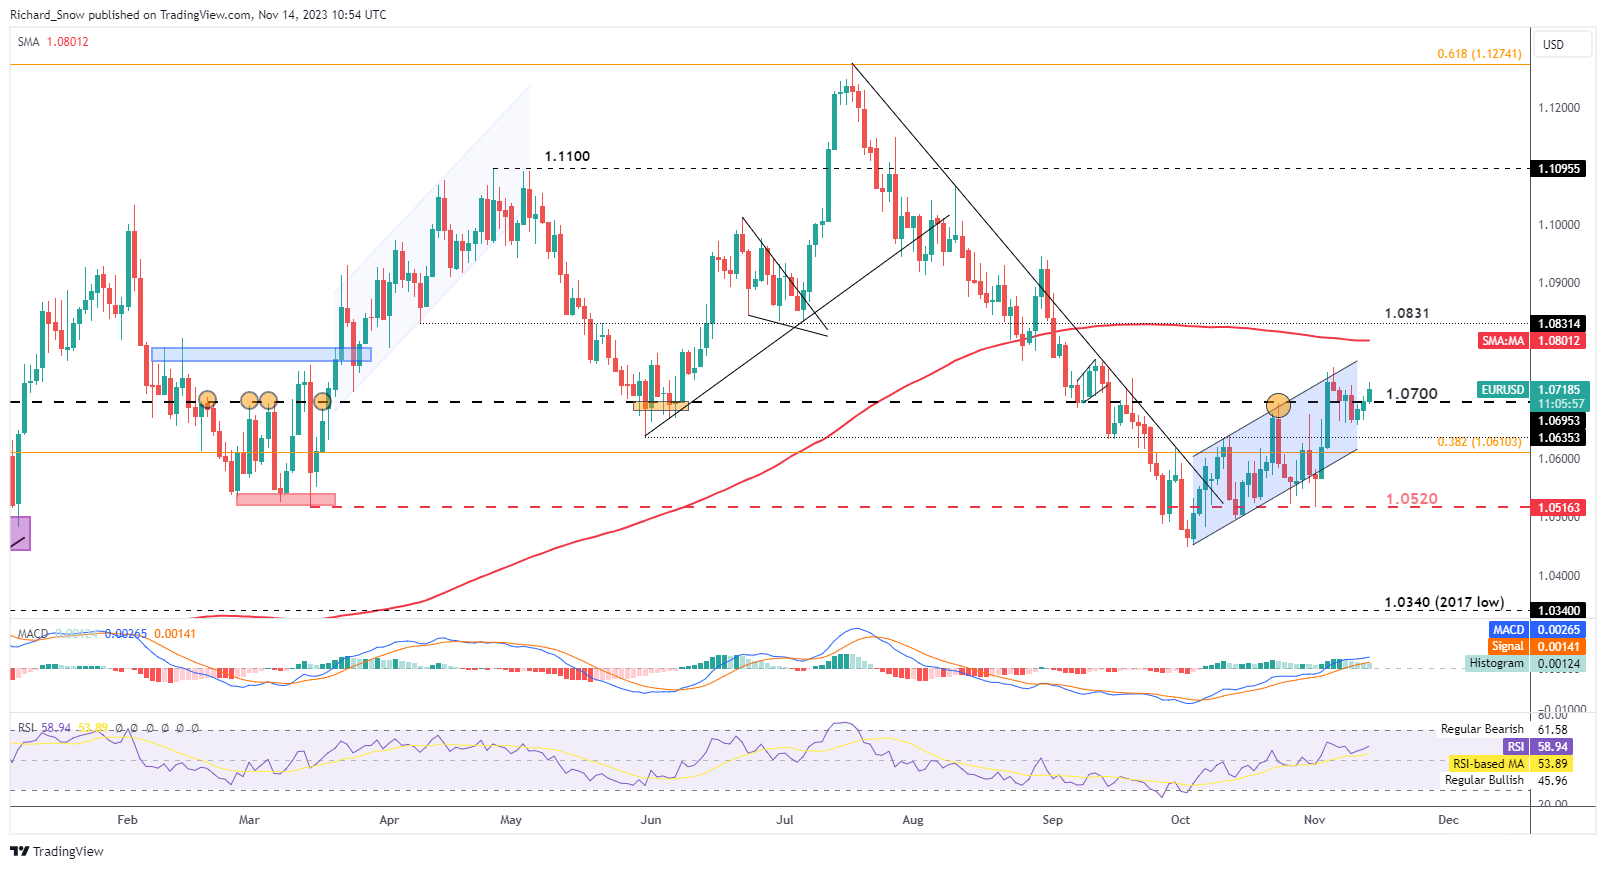Click the blue MACD value tag
The width and height of the screenshot is (1606, 869).
pos(1559,630)
